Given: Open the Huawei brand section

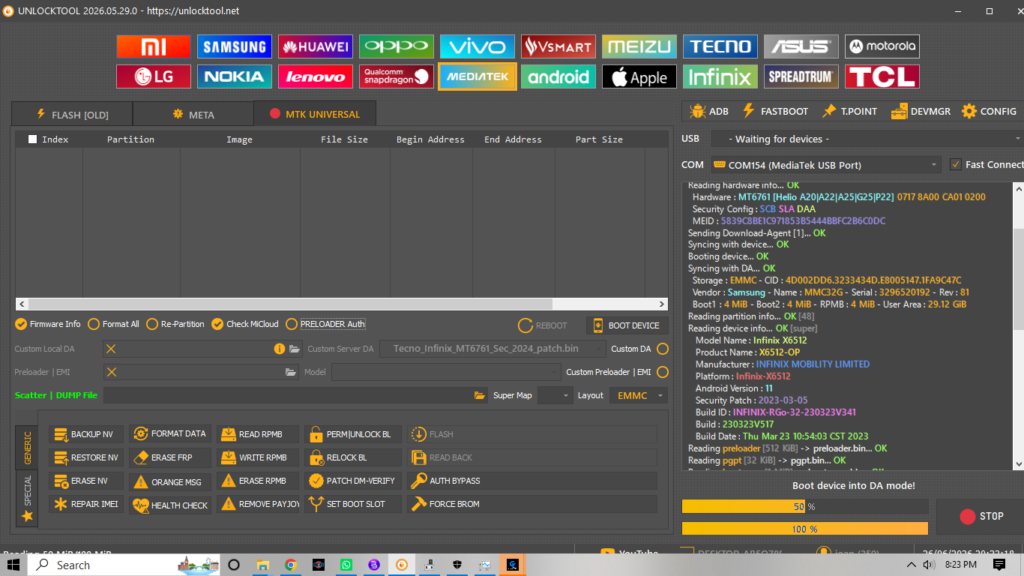Looking at the screenshot, I should [x=315, y=46].
